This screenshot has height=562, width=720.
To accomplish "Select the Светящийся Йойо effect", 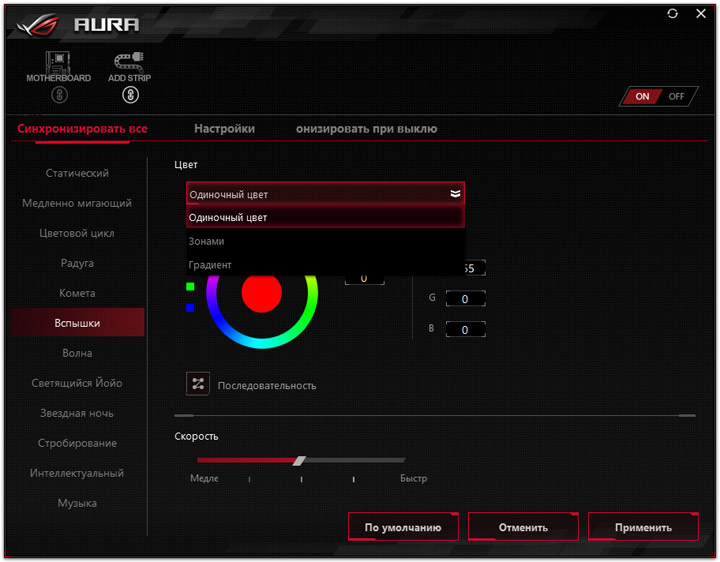I will pos(77,383).
